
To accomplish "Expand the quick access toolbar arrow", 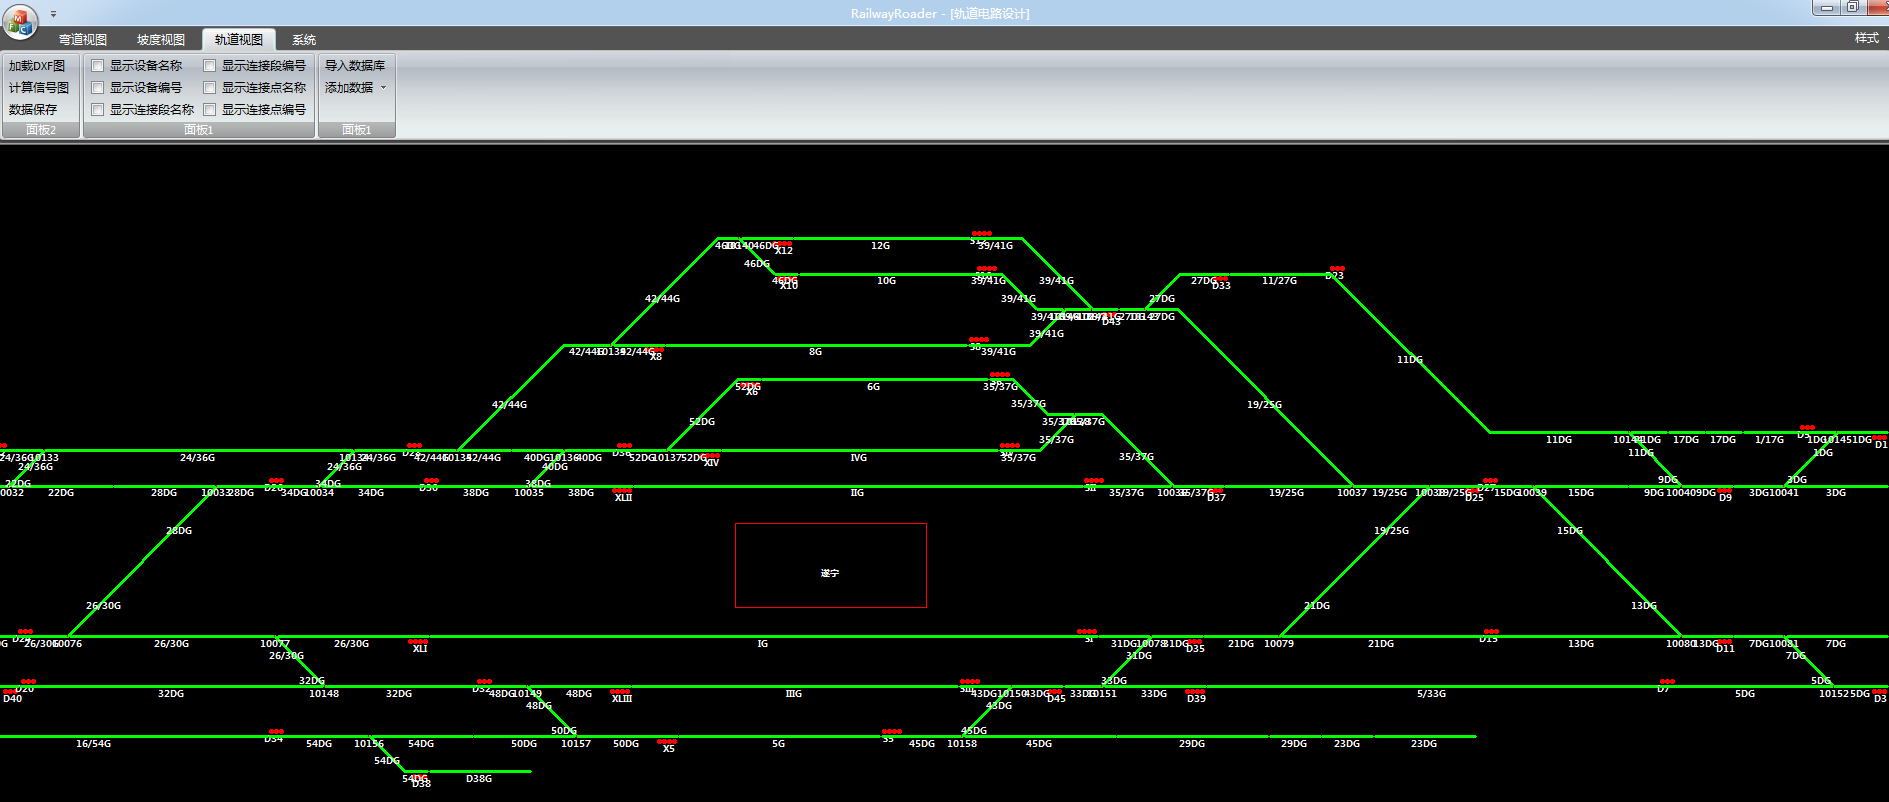I will tap(53, 14).
